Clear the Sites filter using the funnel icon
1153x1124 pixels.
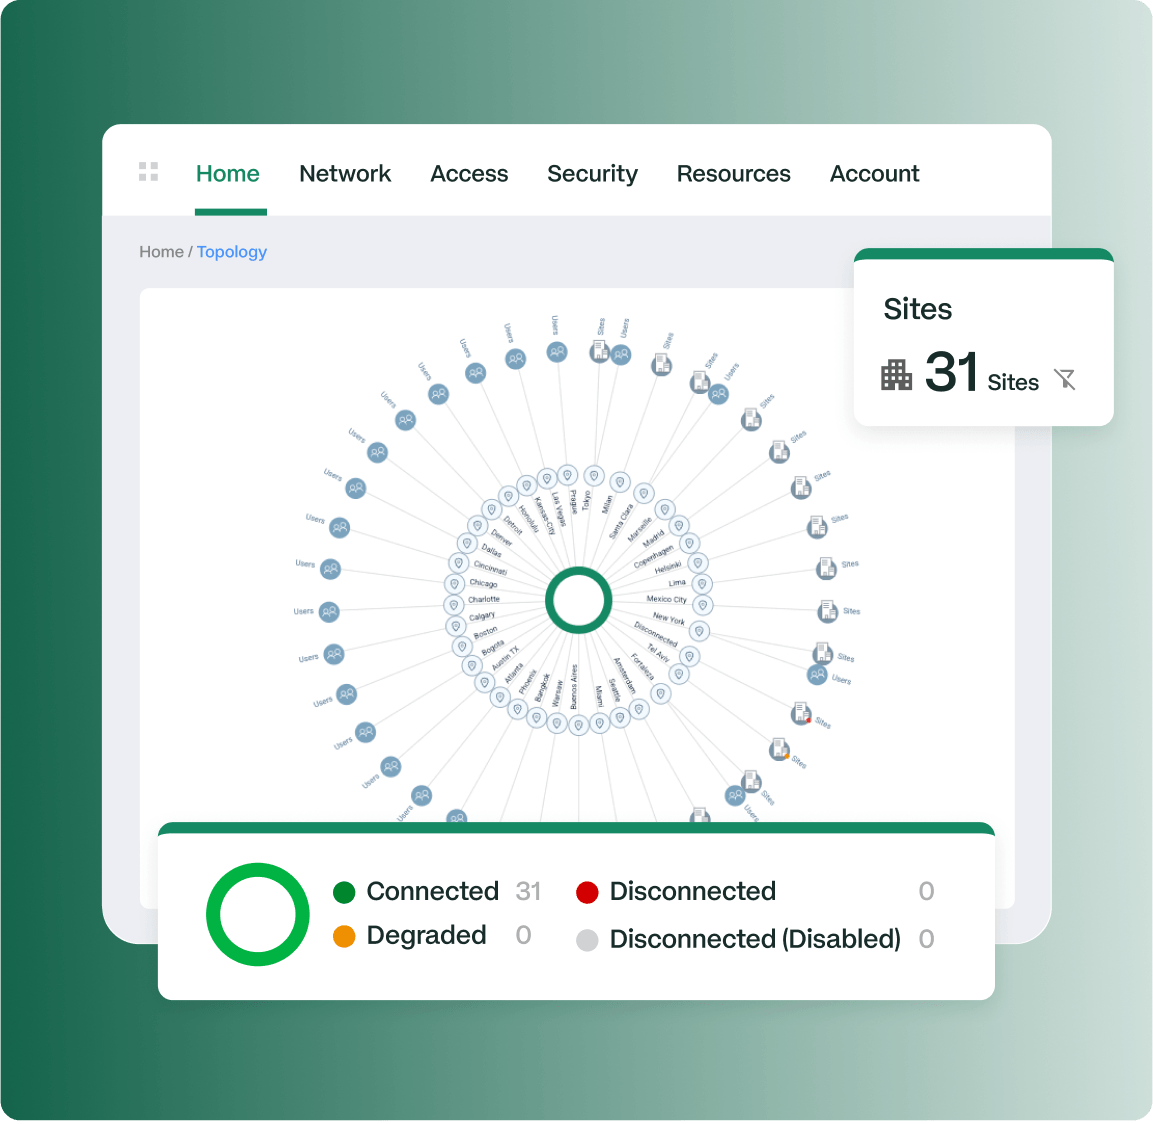1065,379
